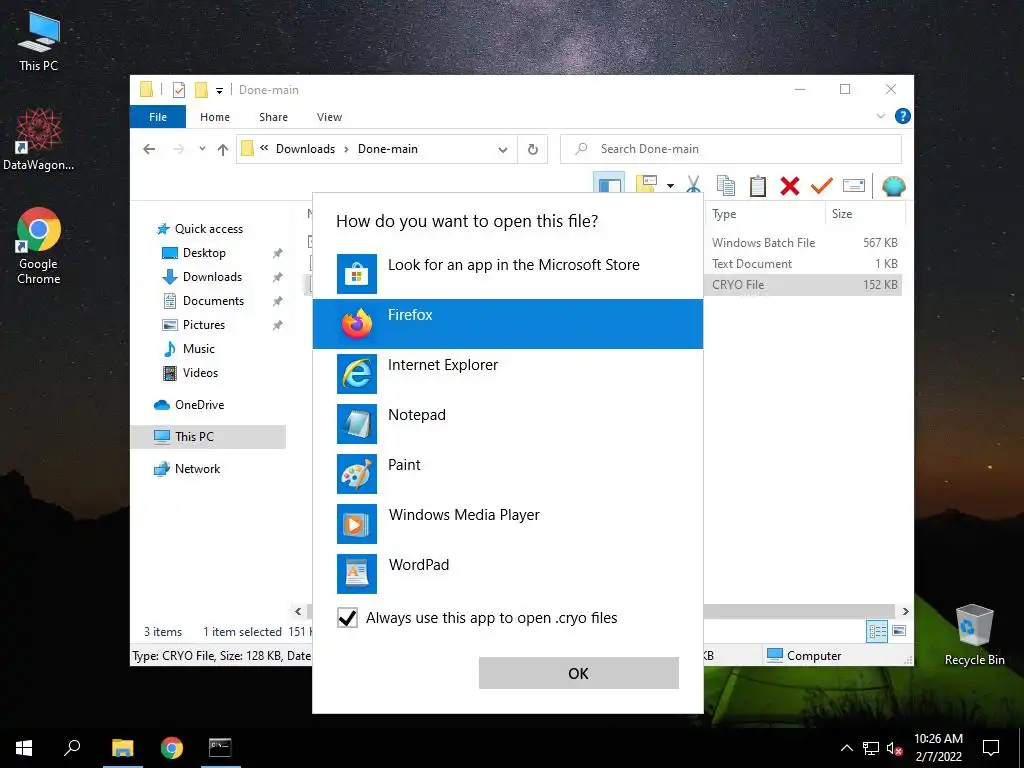
Task: Choose Windows Media Player option
Action: click(507, 524)
